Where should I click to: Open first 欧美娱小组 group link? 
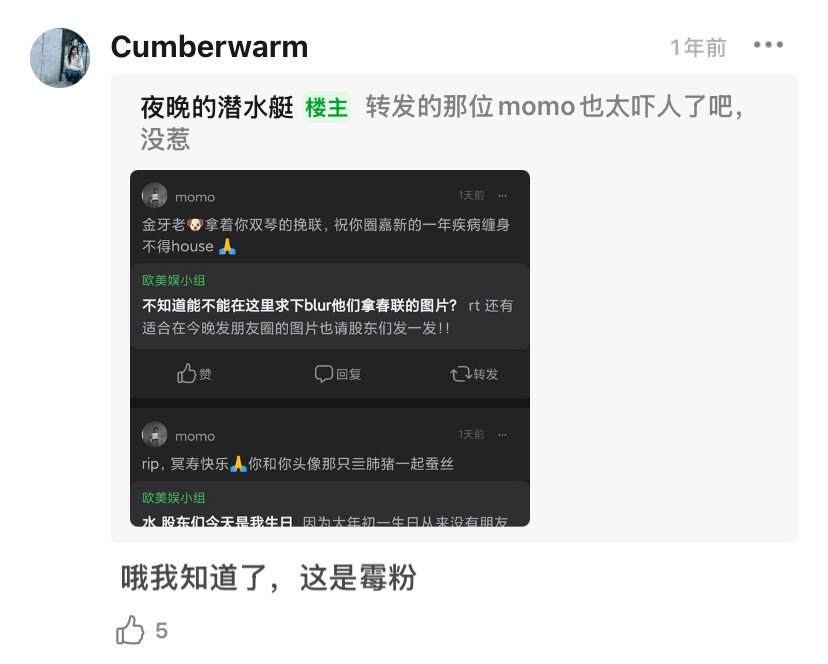click(x=174, y=280)
